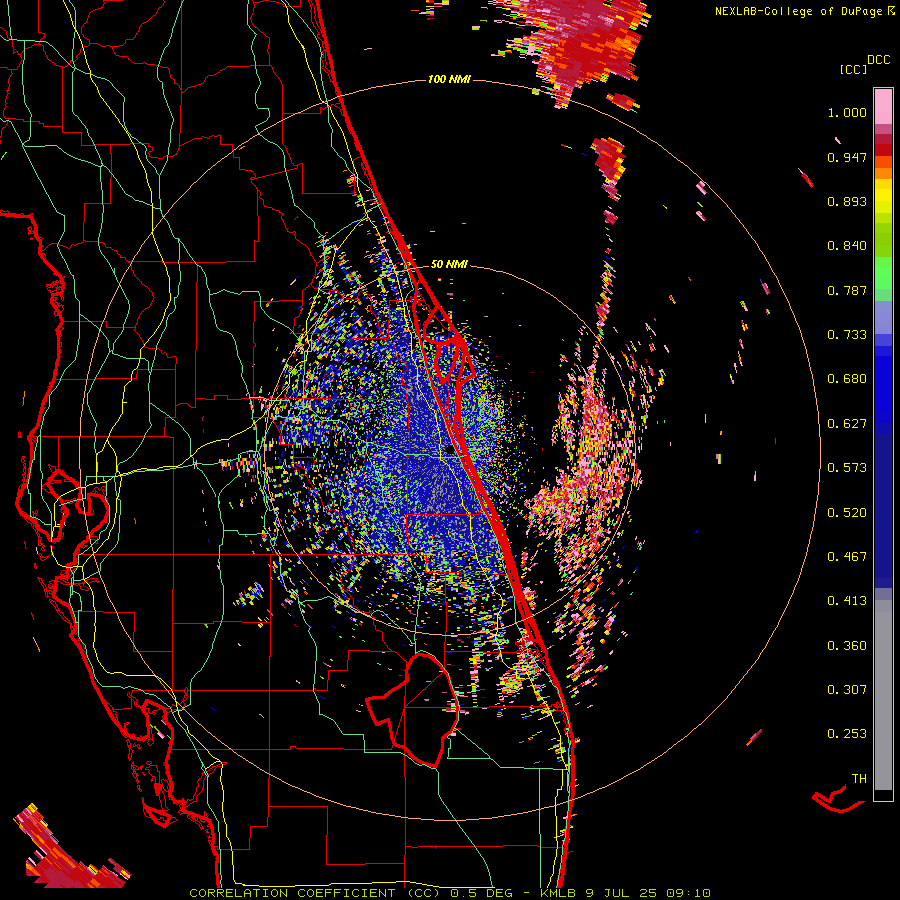Select the 0.467 scale value
The height and width of the screenshot is (900, 900).
(847, 557)
